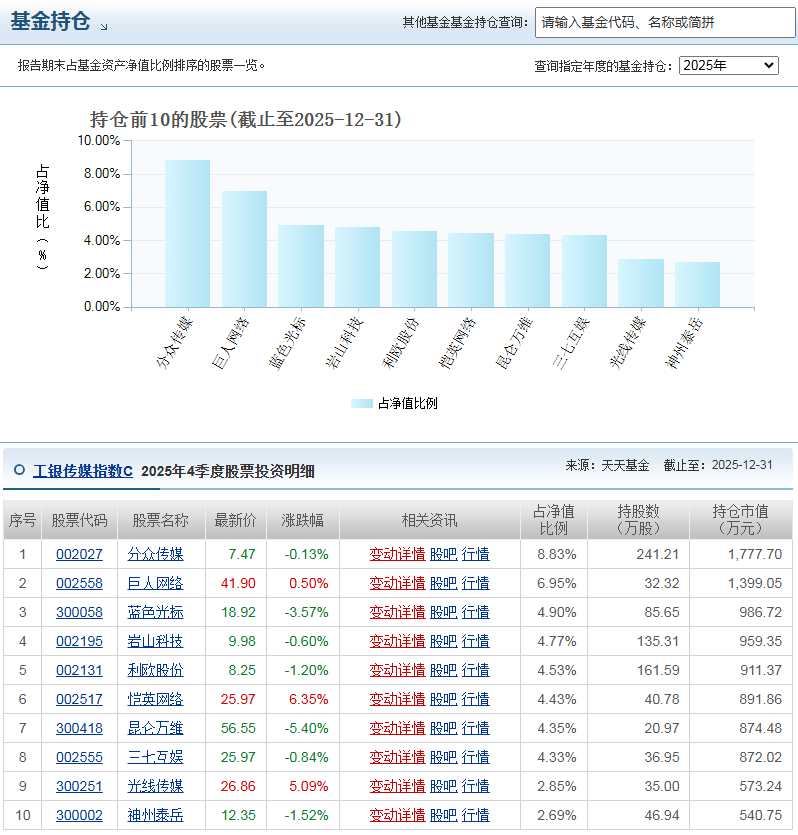Focus the fund code search input field

click(665, 22)
